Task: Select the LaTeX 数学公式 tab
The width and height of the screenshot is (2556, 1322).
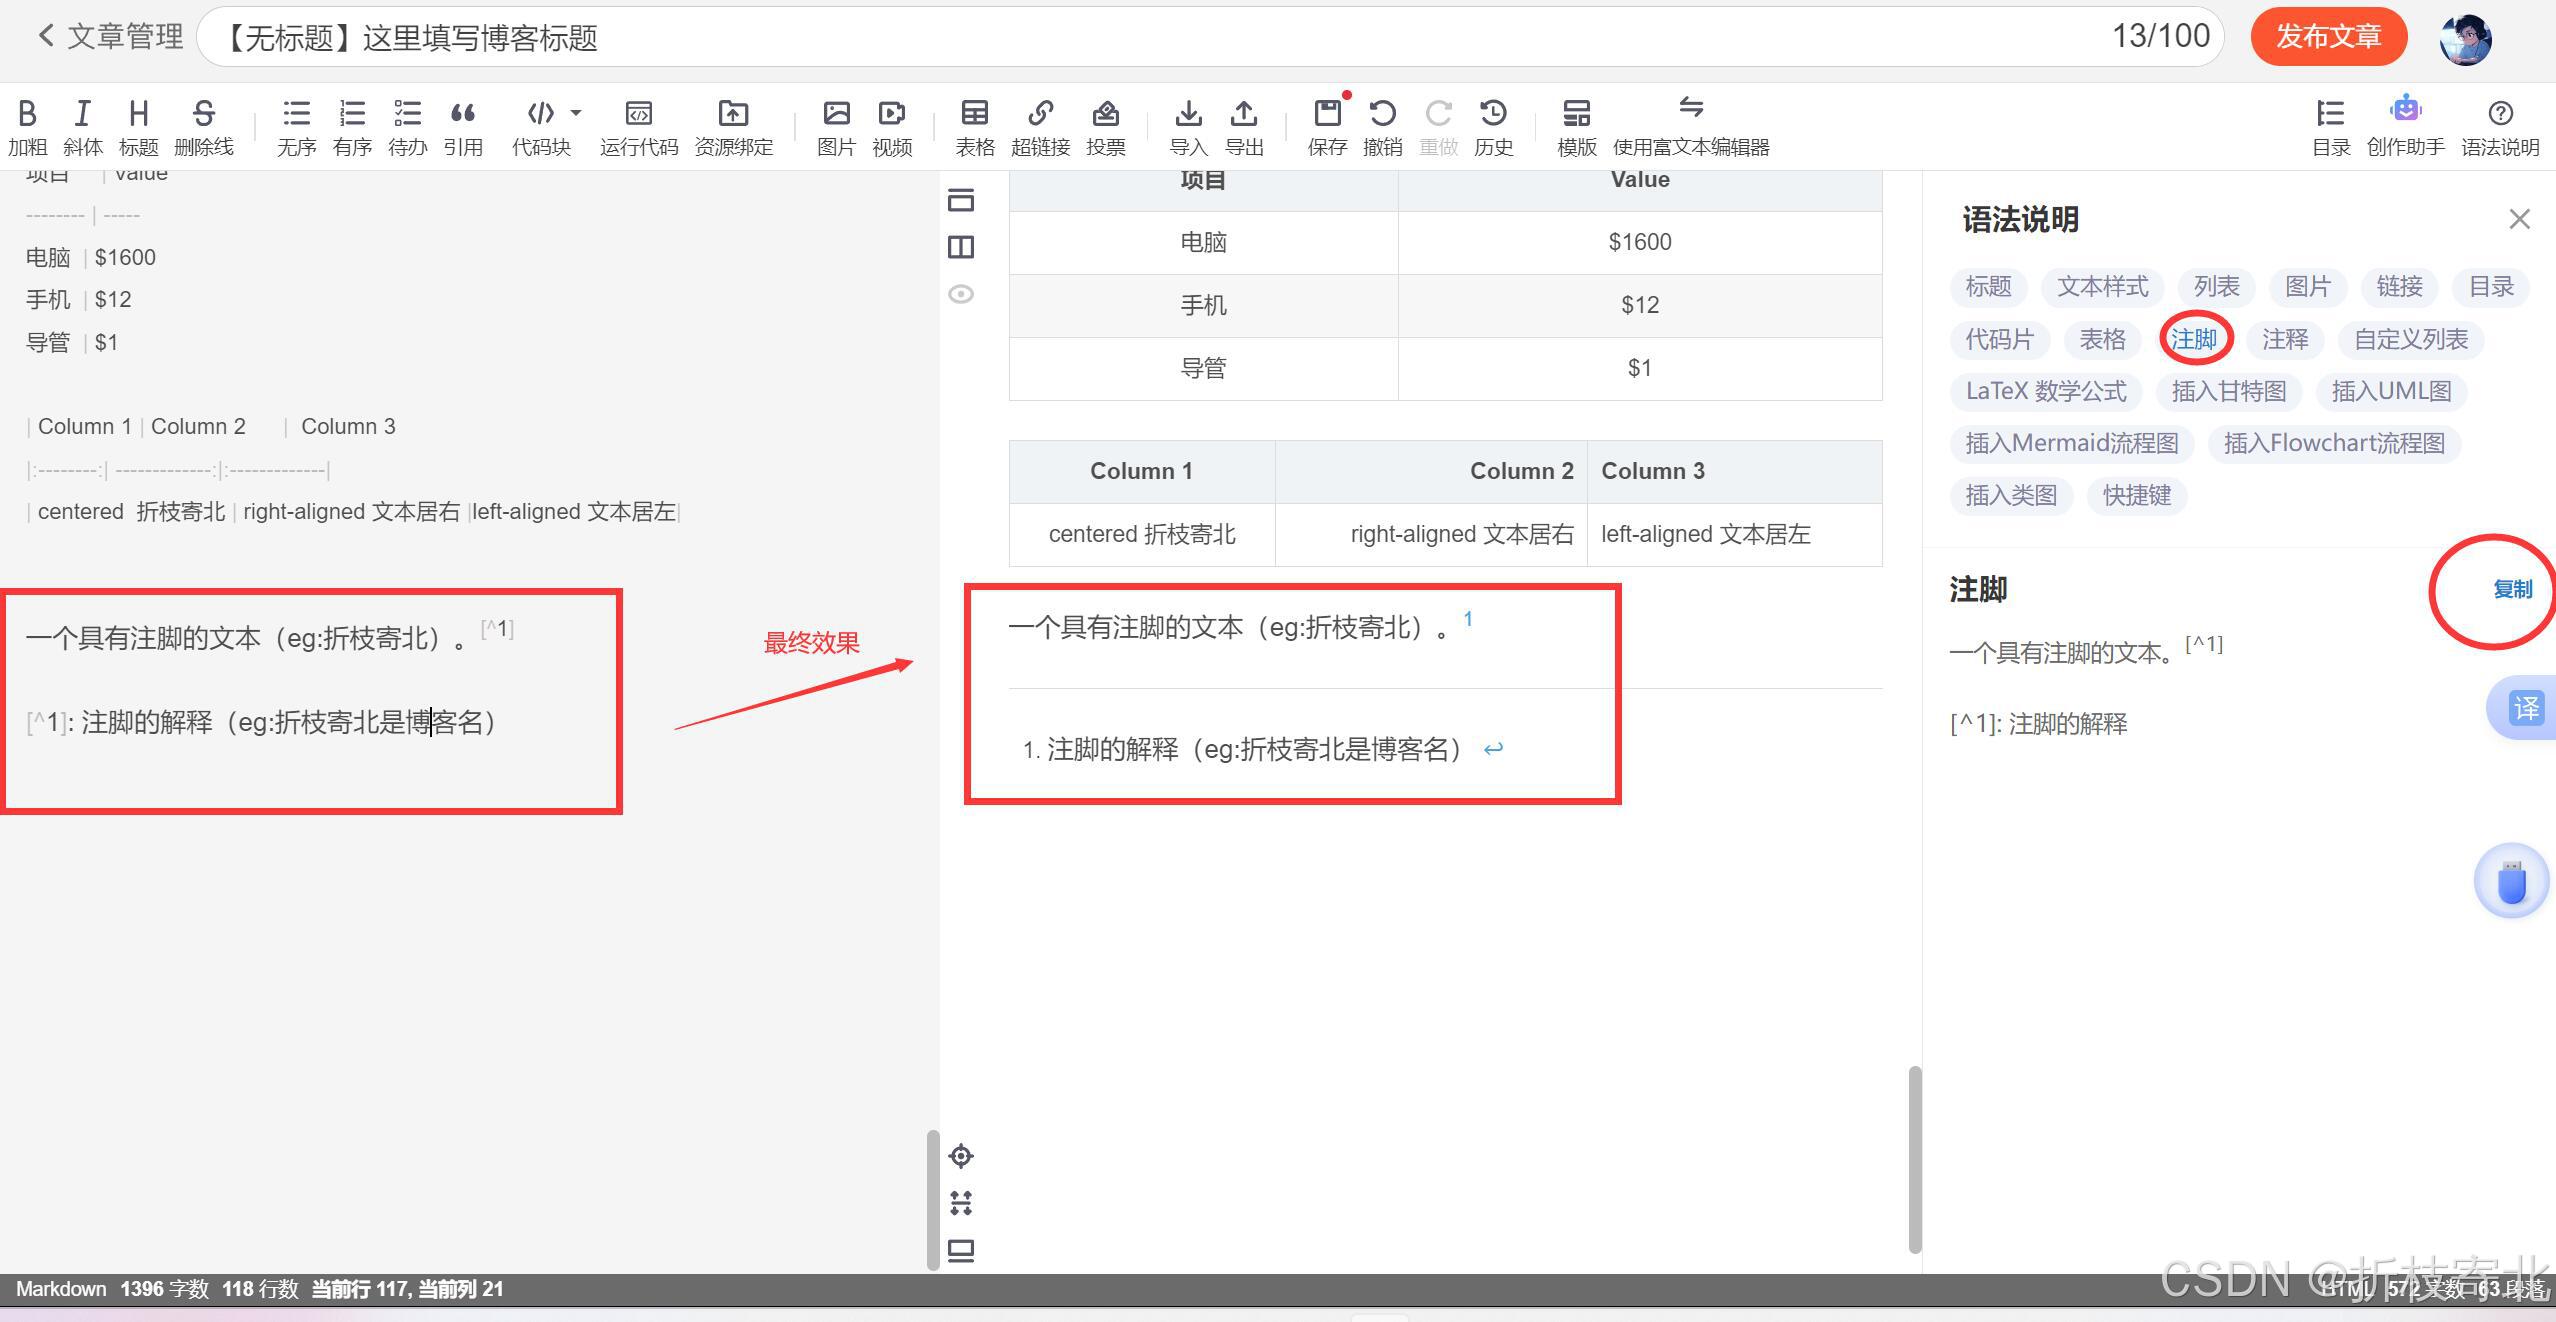Action: coord(2046,391)
